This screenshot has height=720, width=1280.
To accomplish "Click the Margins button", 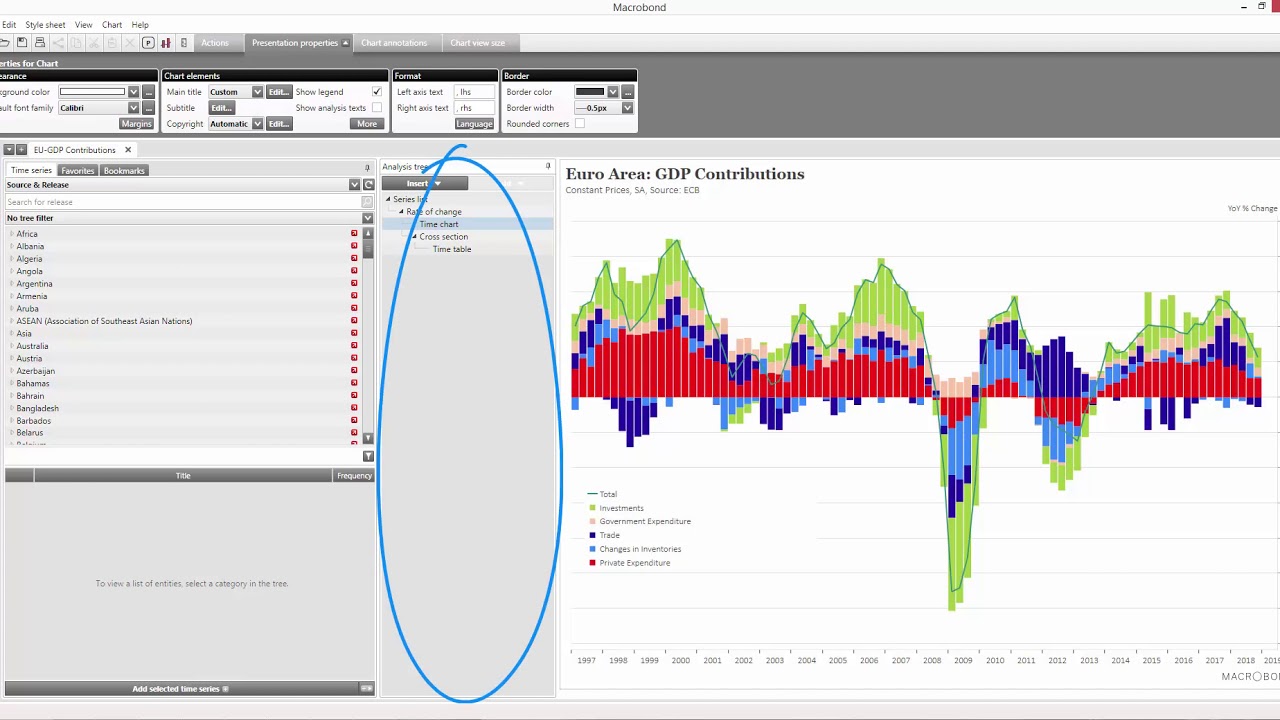I will tap(136, 124).
